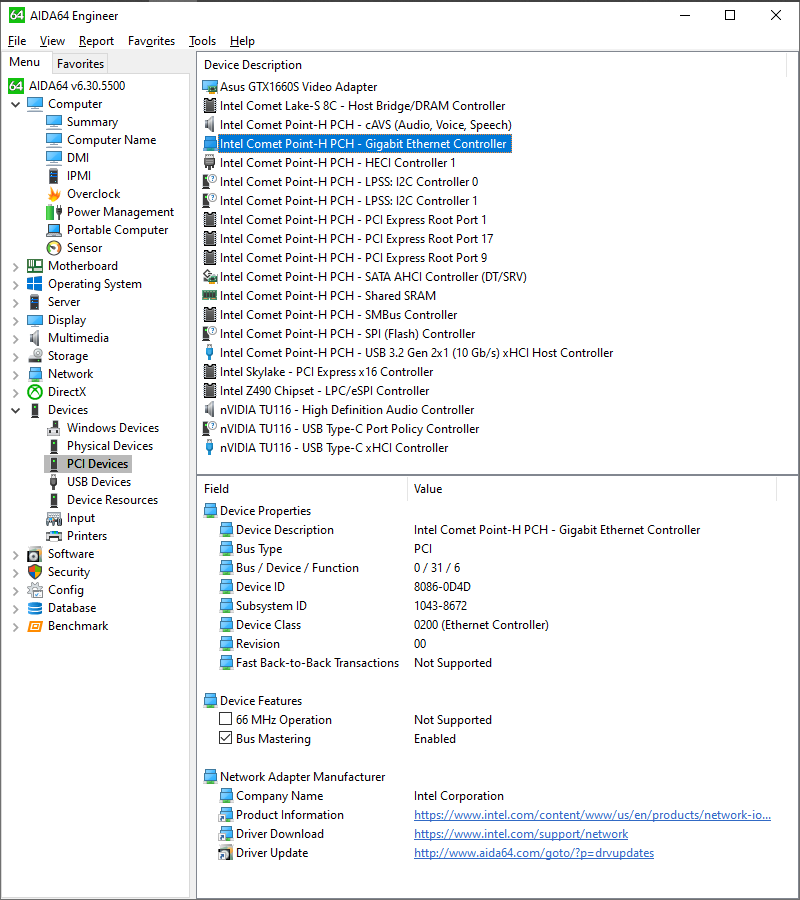Select the Summary monitor icon
Screen dimensions: 800x900
click(x=54, y=122)
